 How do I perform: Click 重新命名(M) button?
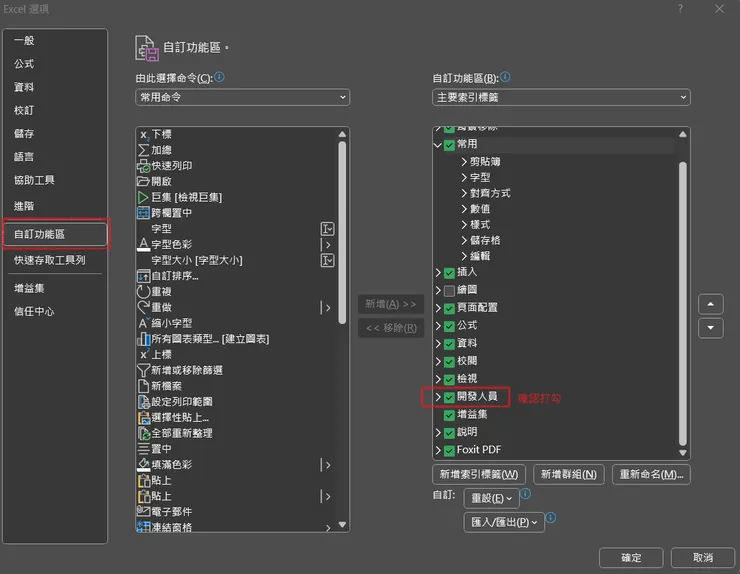click(651, 474)
